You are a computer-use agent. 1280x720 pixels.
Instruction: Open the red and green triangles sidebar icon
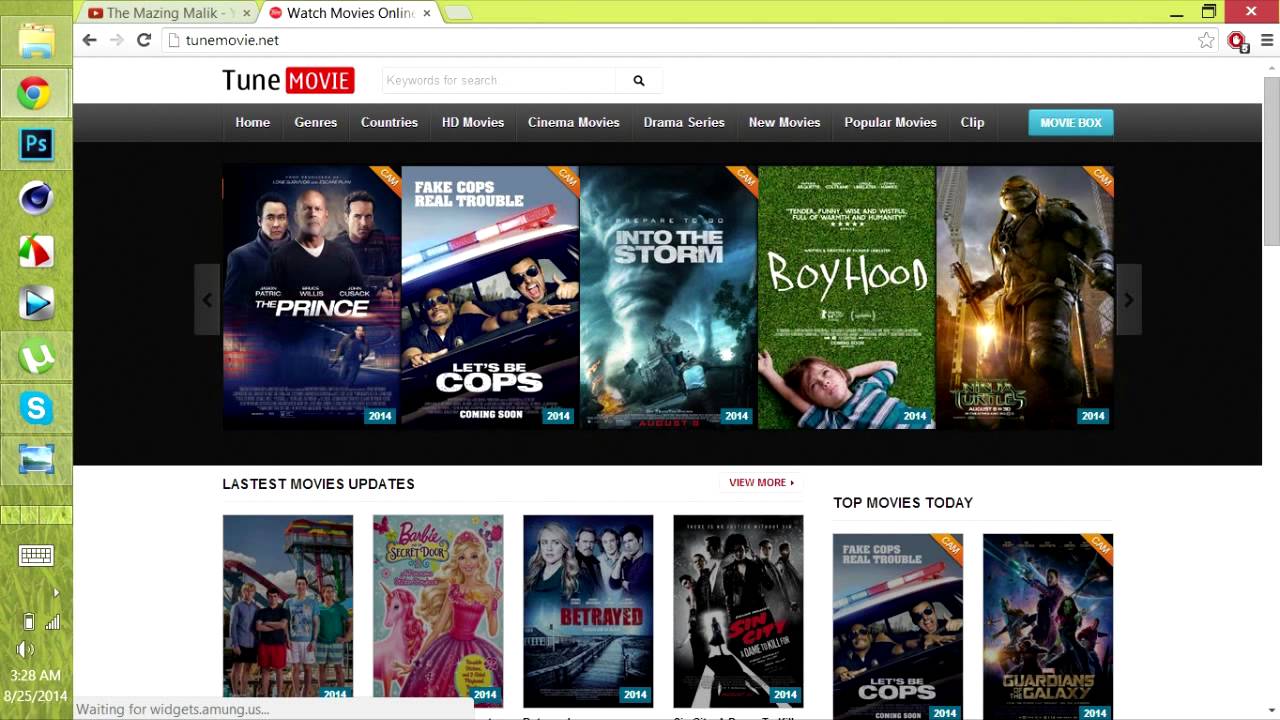coord(36,251)
